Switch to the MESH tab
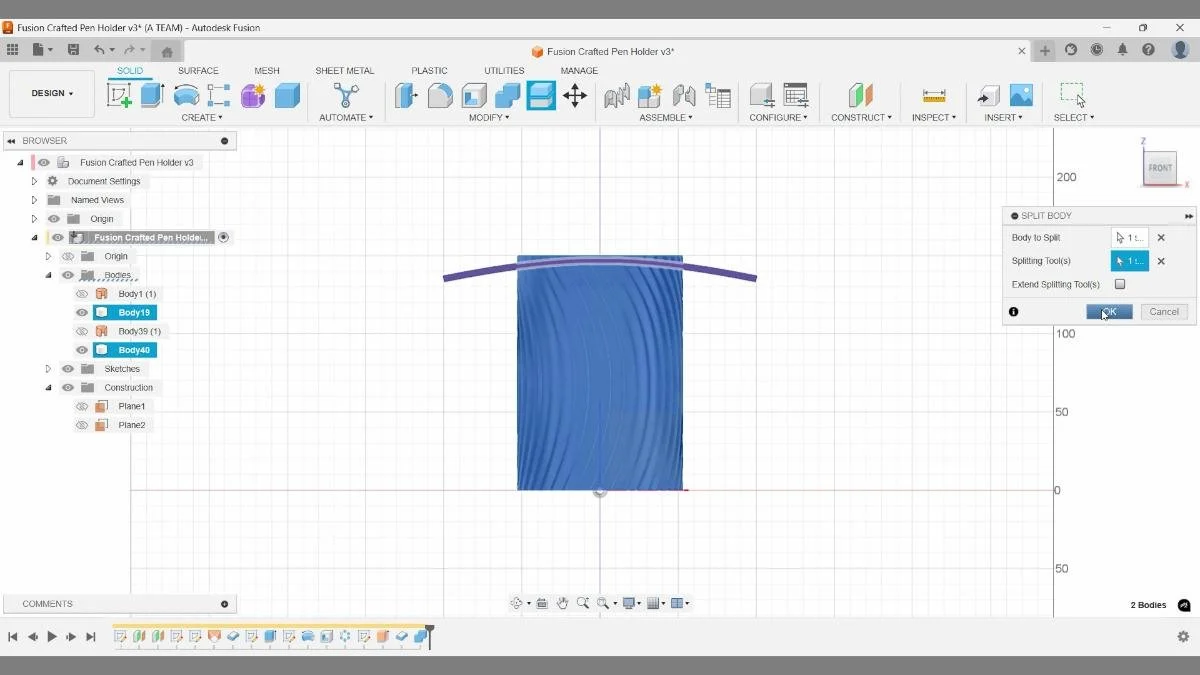 pos(267,71)
